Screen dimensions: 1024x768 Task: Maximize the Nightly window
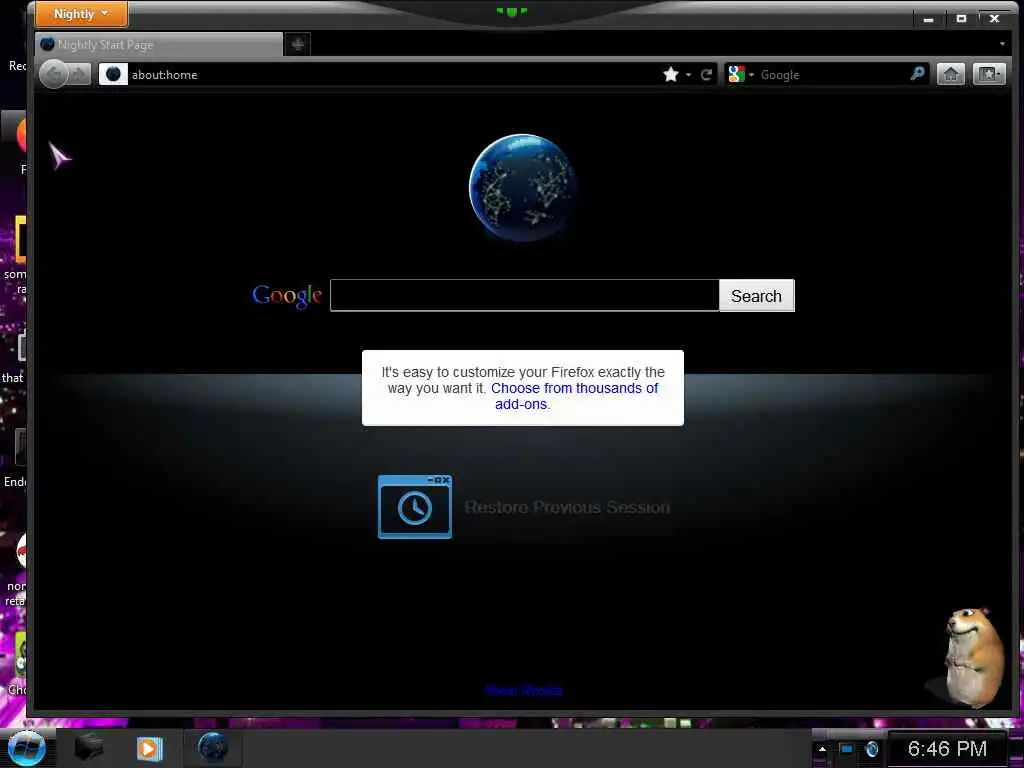click(x=961, y=18)
